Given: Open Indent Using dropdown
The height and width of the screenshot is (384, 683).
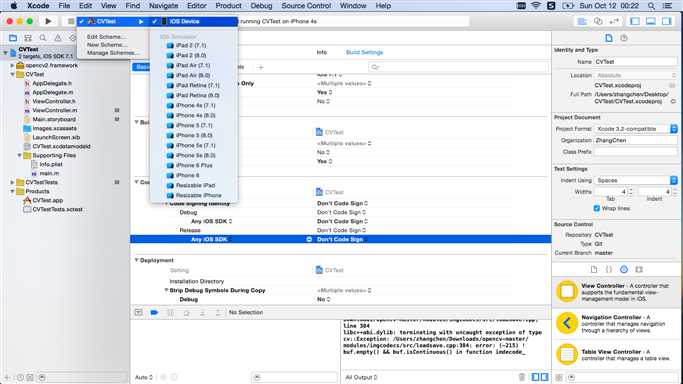Looking at the screenshot, I should [636, 180].
